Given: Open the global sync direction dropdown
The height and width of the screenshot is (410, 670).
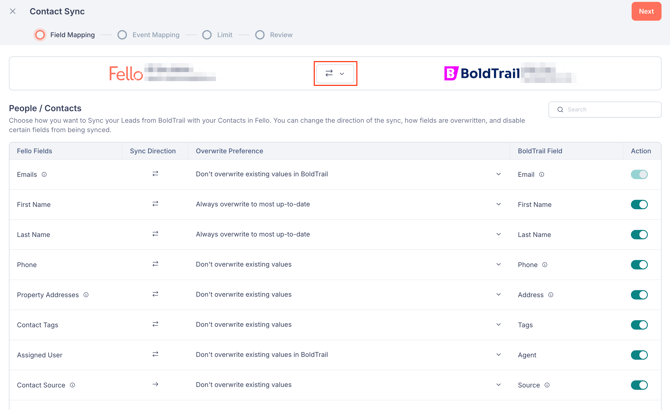Looking at the screenshot, I should coord(335,73).
